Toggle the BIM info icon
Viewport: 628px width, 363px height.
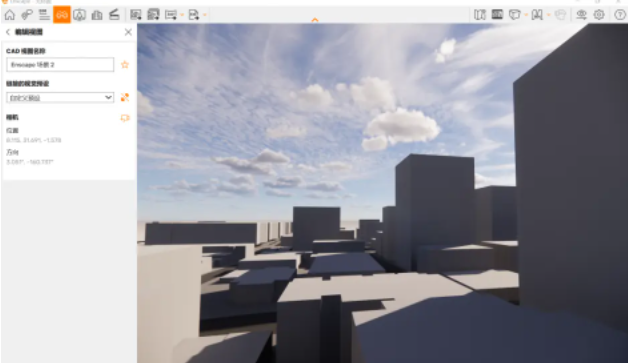click(497, 15)
